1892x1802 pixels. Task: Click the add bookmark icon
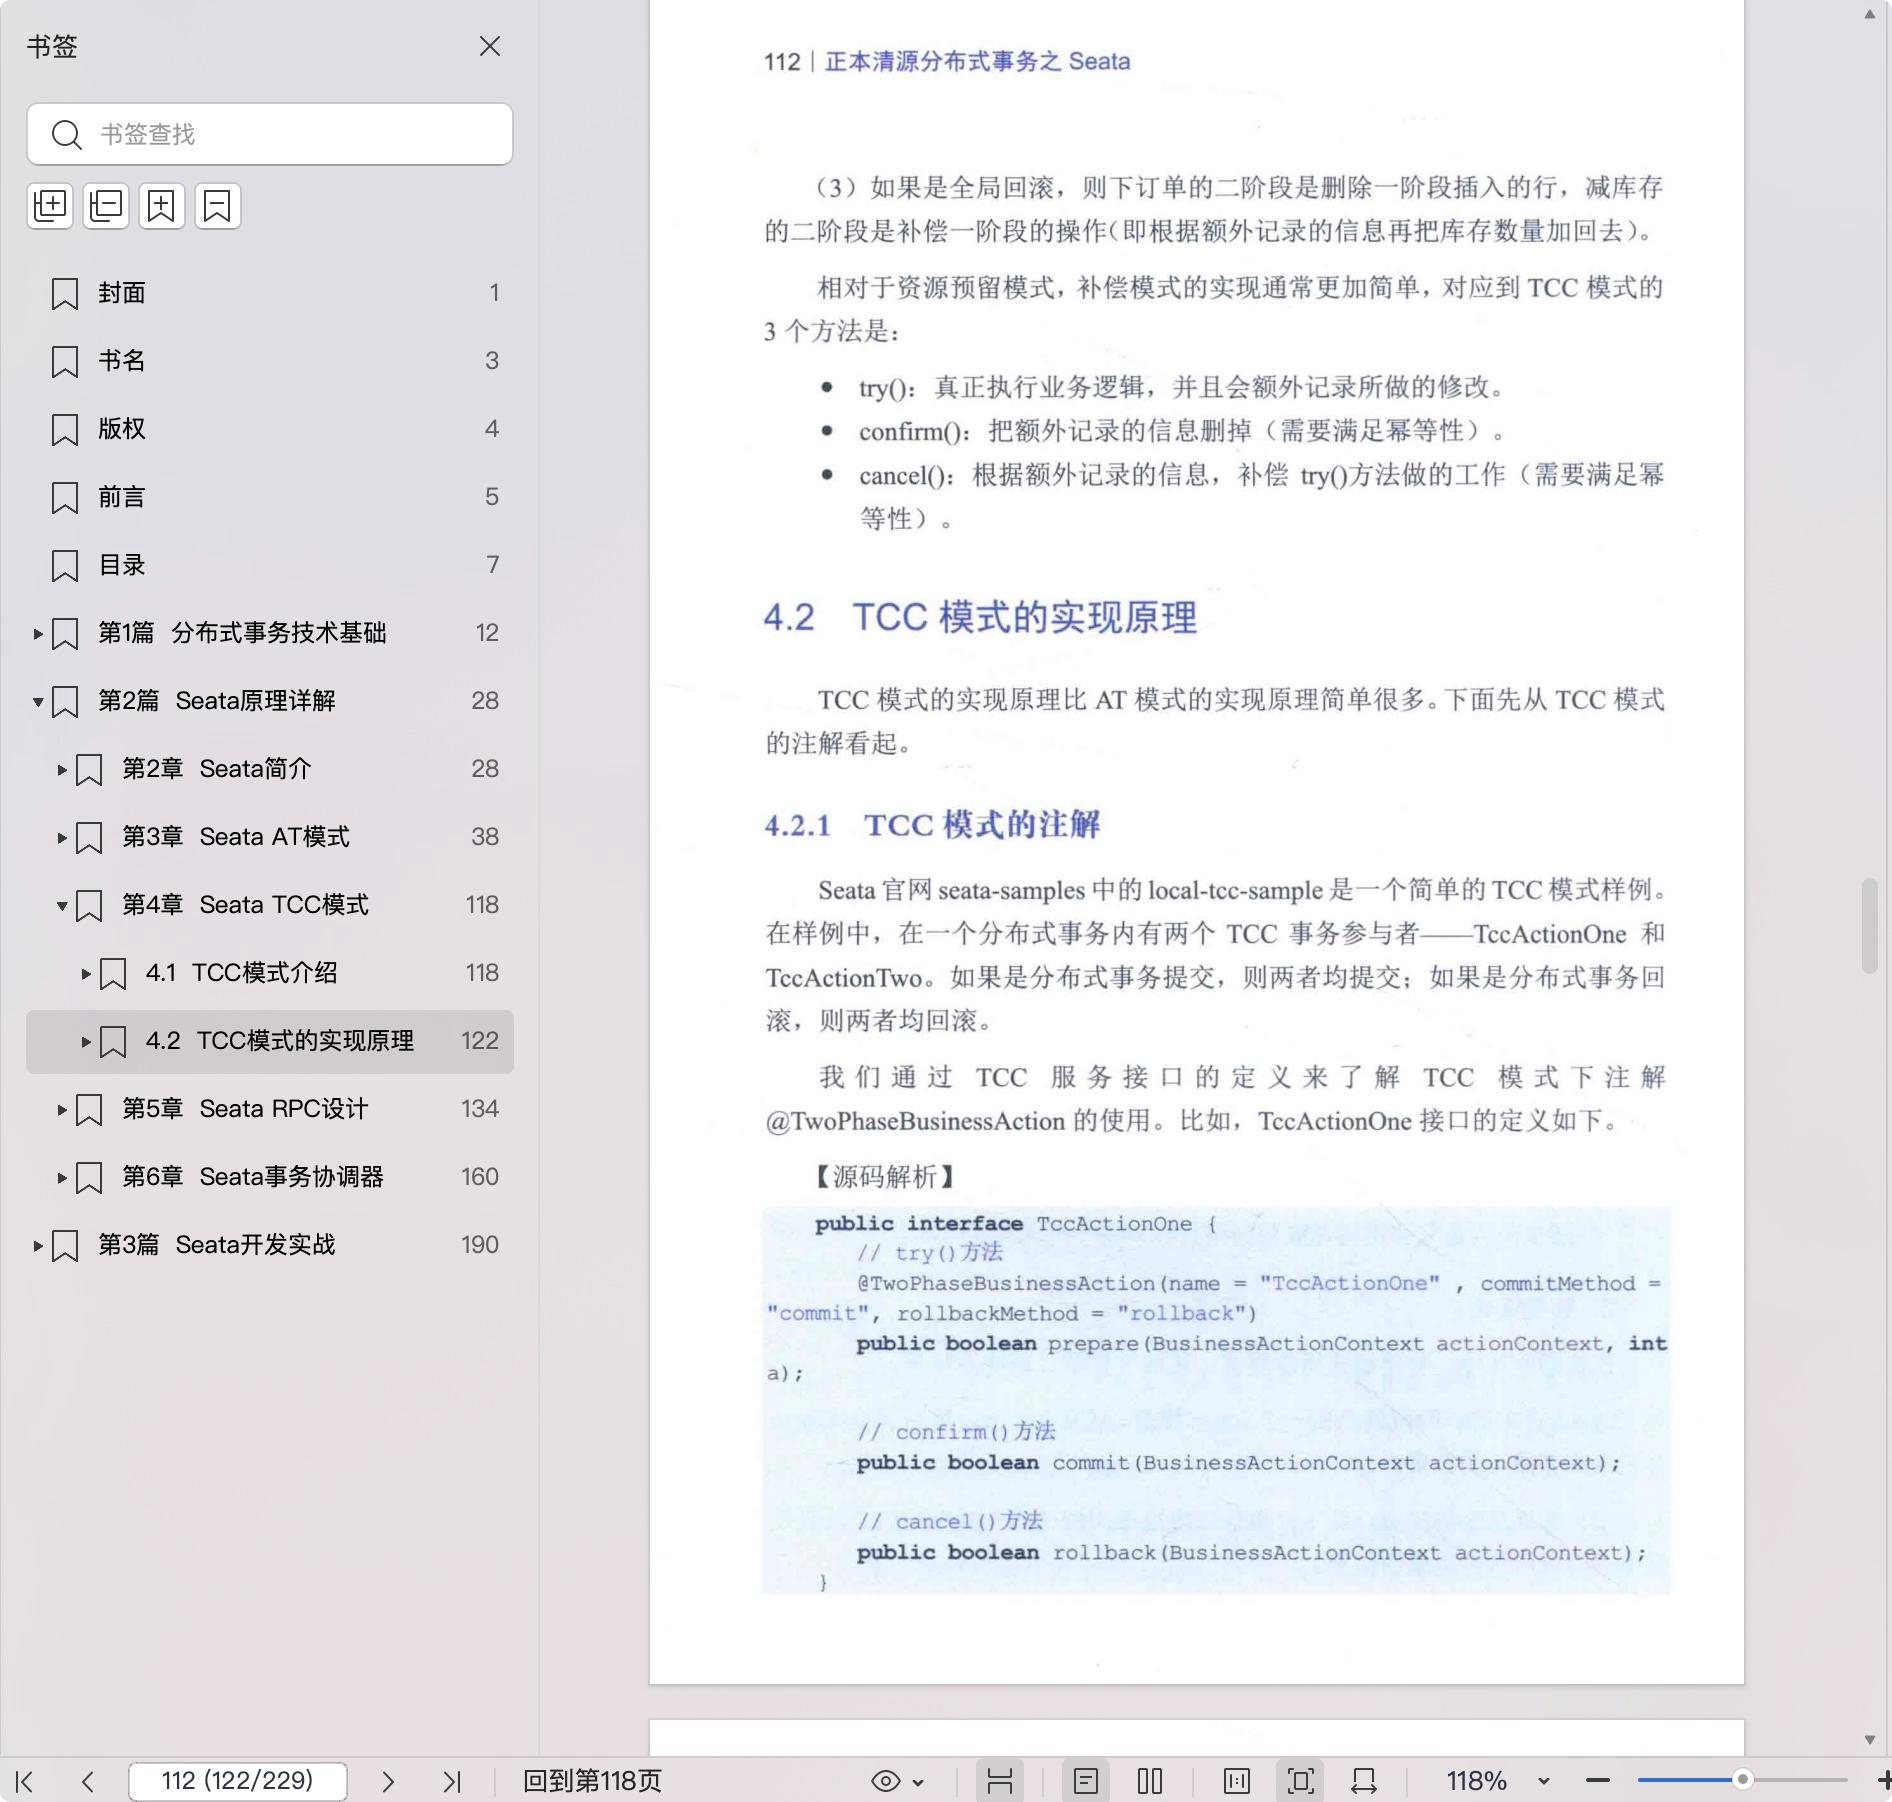click(162, 206)
